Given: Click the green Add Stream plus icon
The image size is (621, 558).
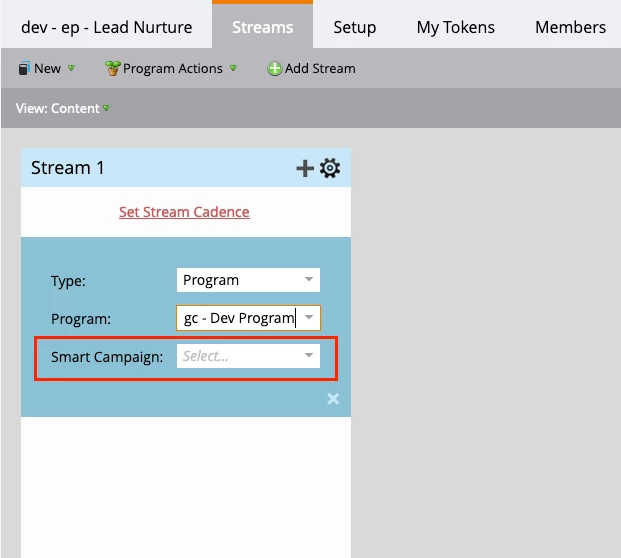Looking at the screenshot, I should [x=274, y=69].
